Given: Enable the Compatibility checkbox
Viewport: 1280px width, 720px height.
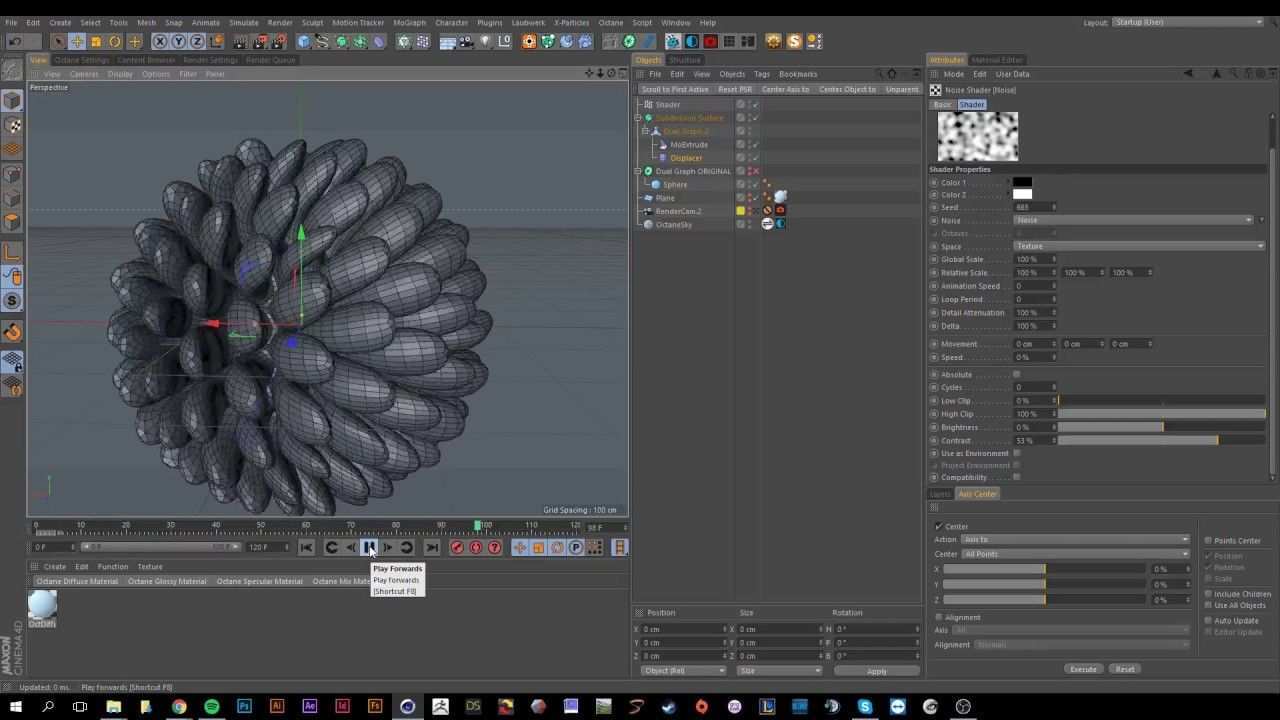Looking at the screenshot, I should click(1016, 478).
